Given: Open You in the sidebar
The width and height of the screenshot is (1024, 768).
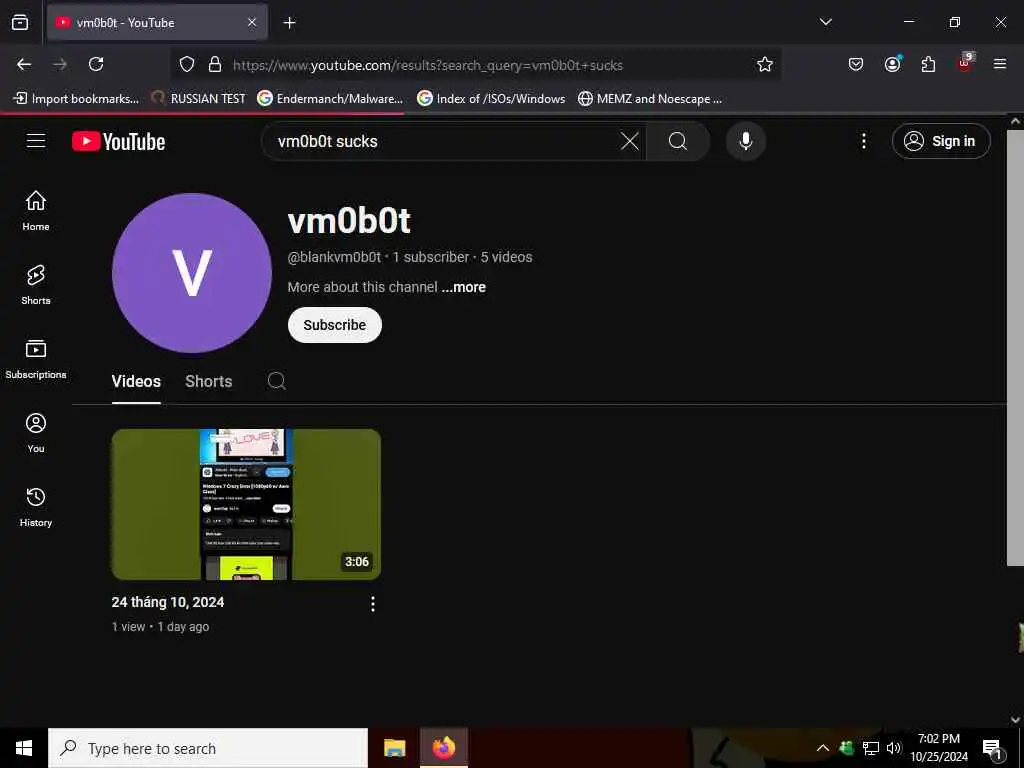Looking at the screenshot, I should click(x=36, y=432).
